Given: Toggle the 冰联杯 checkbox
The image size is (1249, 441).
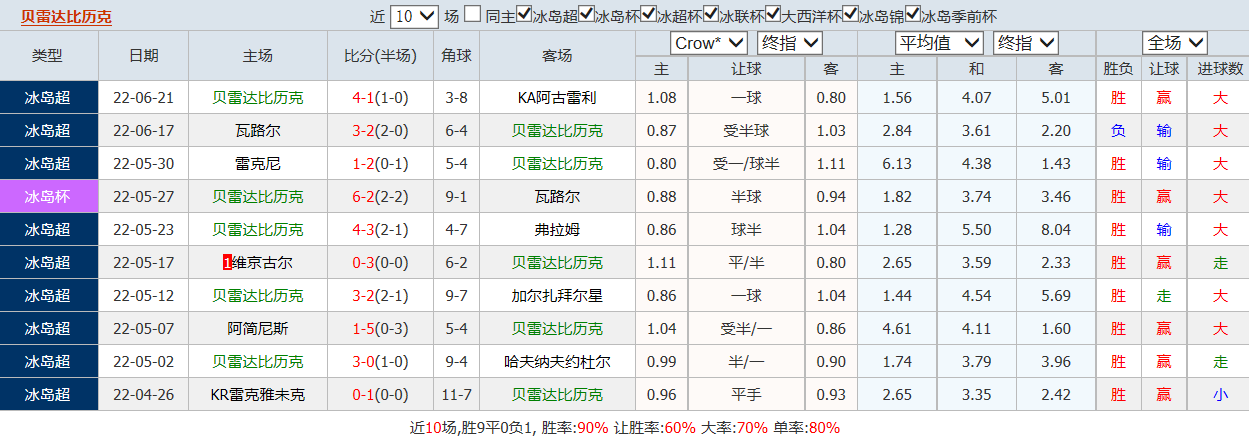Looking at the screenshot, I should point(711,16).
